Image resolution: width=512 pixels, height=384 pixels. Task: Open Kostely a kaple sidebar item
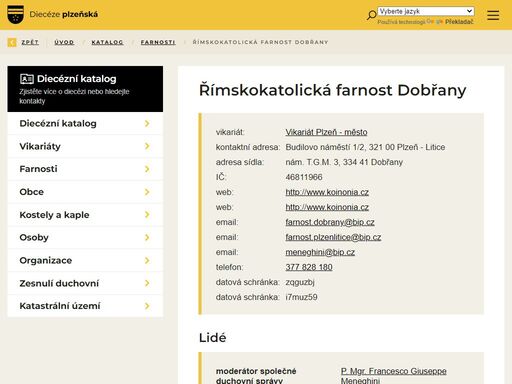point(85,215)
